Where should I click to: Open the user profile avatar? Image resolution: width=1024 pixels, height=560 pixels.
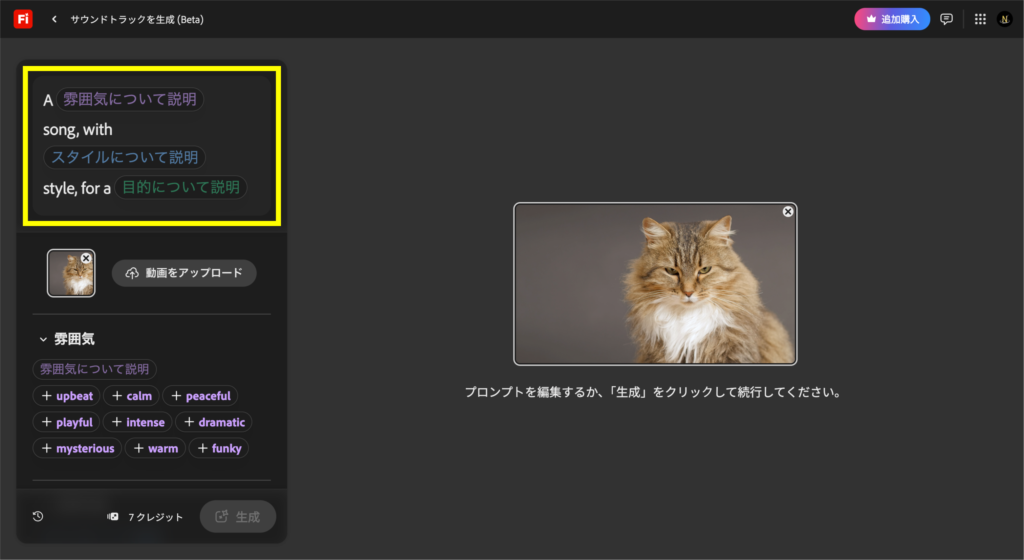click(x=1004, y=19)
